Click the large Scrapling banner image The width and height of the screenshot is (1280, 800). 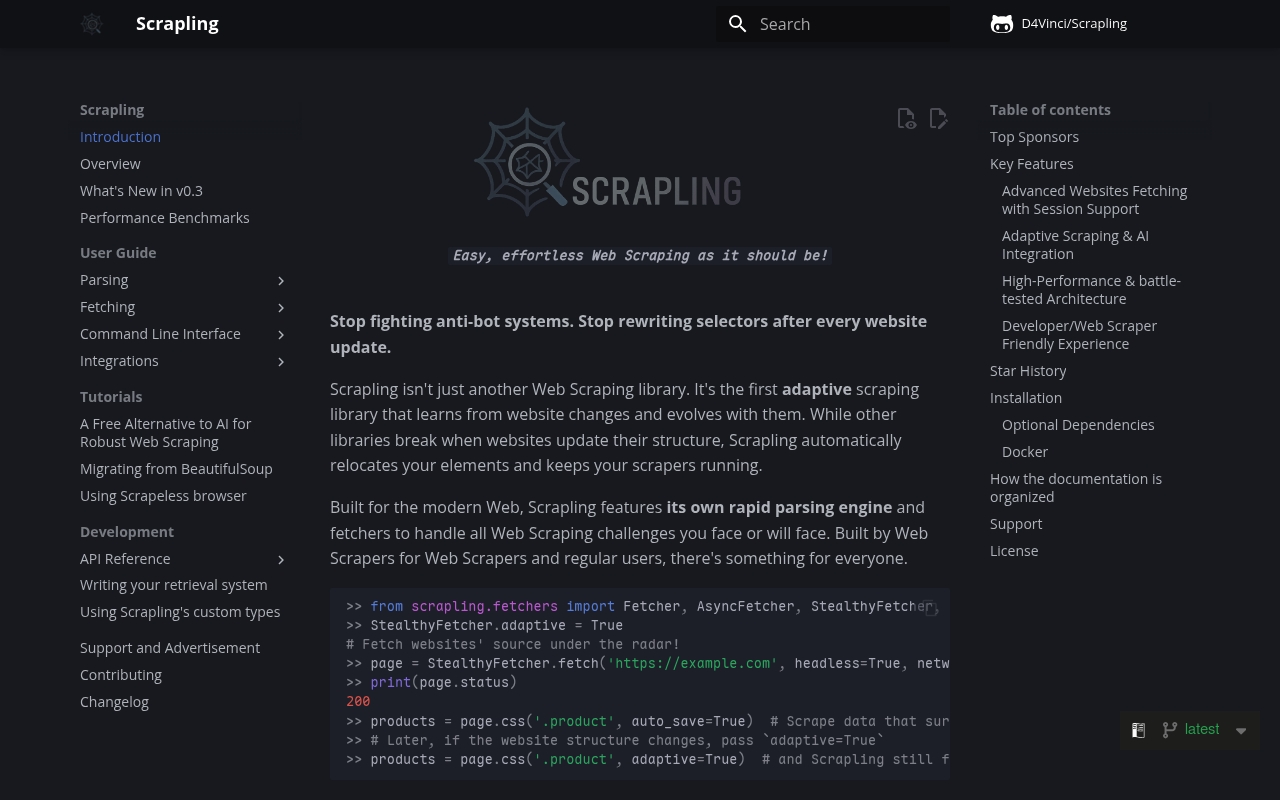coord(608,163)
